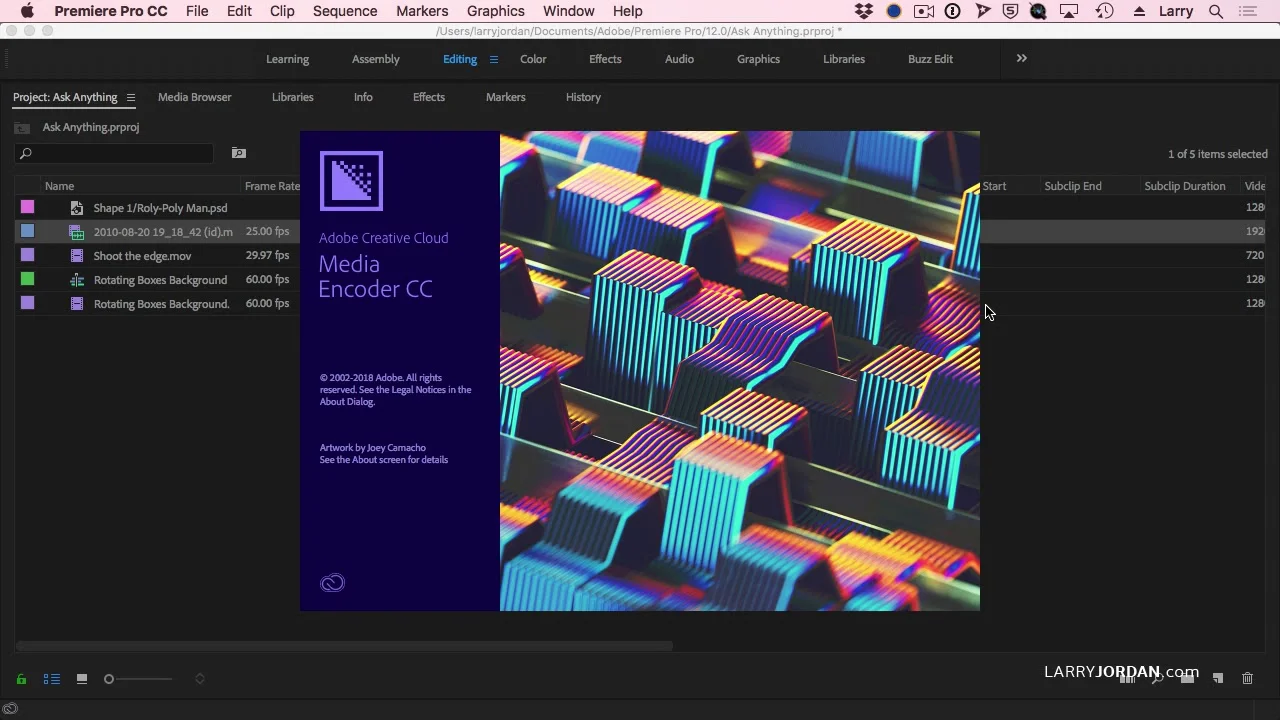Click the Creative Cloud status icon at bottom-left
Image resolution: width=1280 pixels, height=720 pixels.
click(10, 709)
